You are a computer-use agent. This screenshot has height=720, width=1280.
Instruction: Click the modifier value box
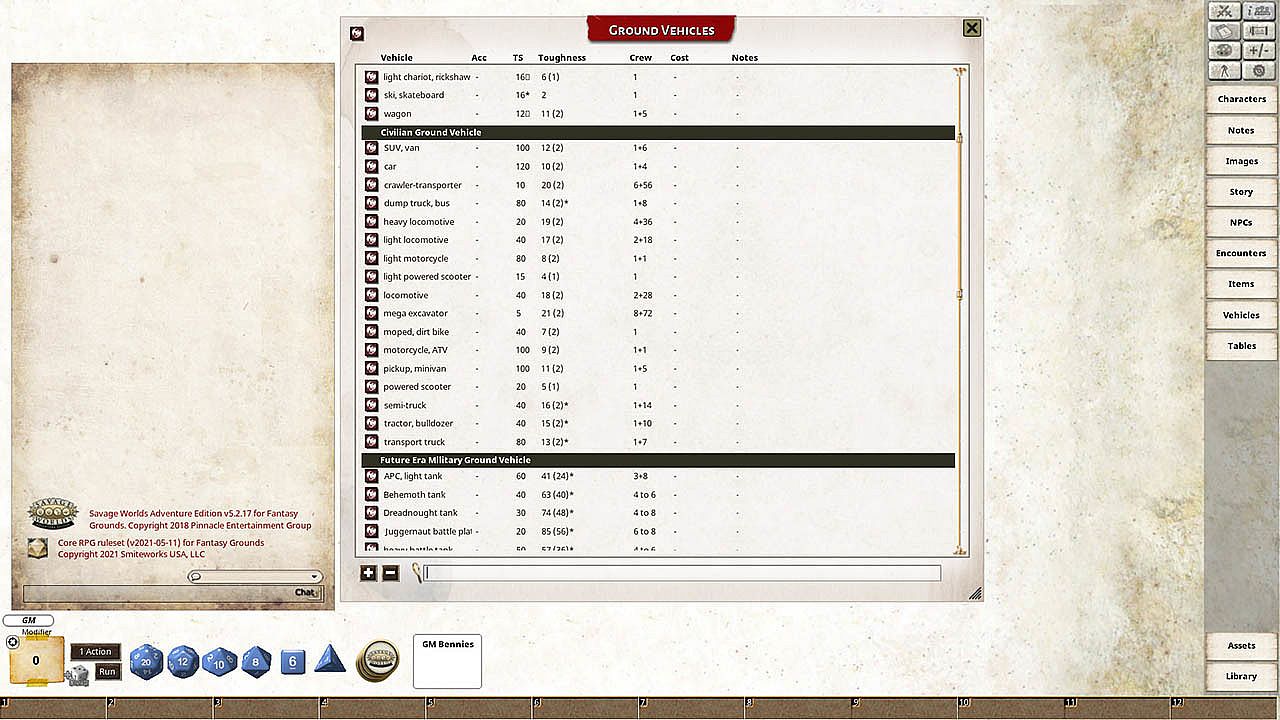coord(36,660)
